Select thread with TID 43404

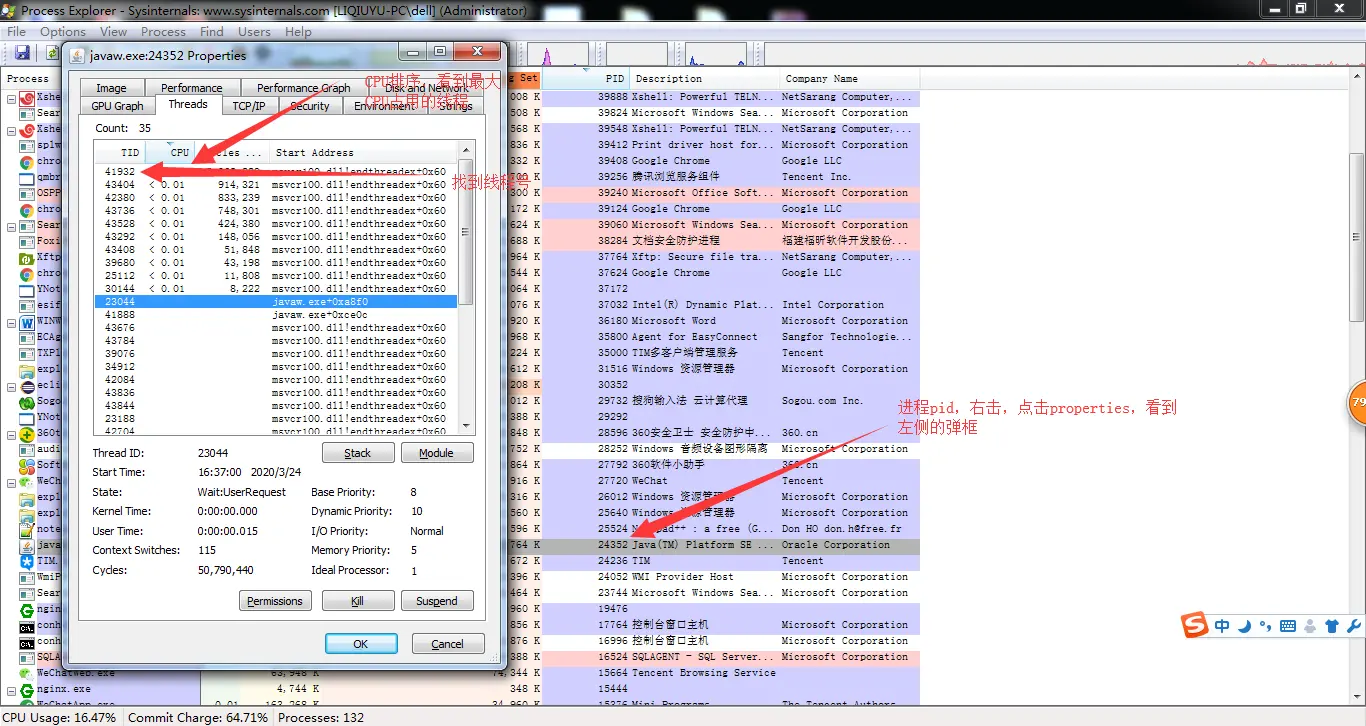point(276,185)
